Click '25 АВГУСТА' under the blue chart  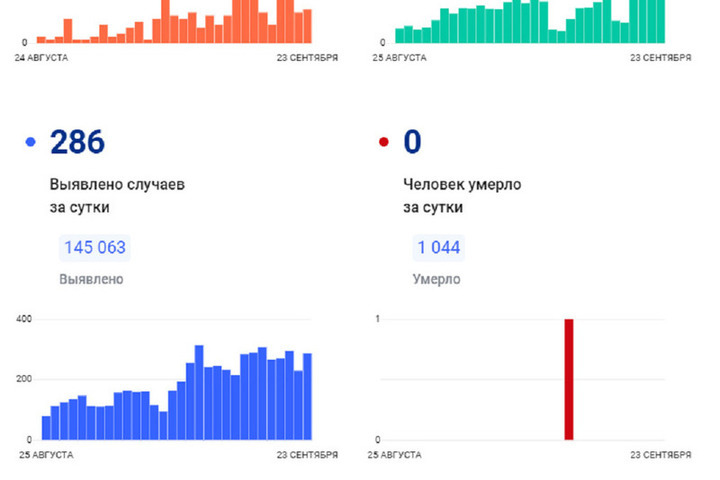46,455
